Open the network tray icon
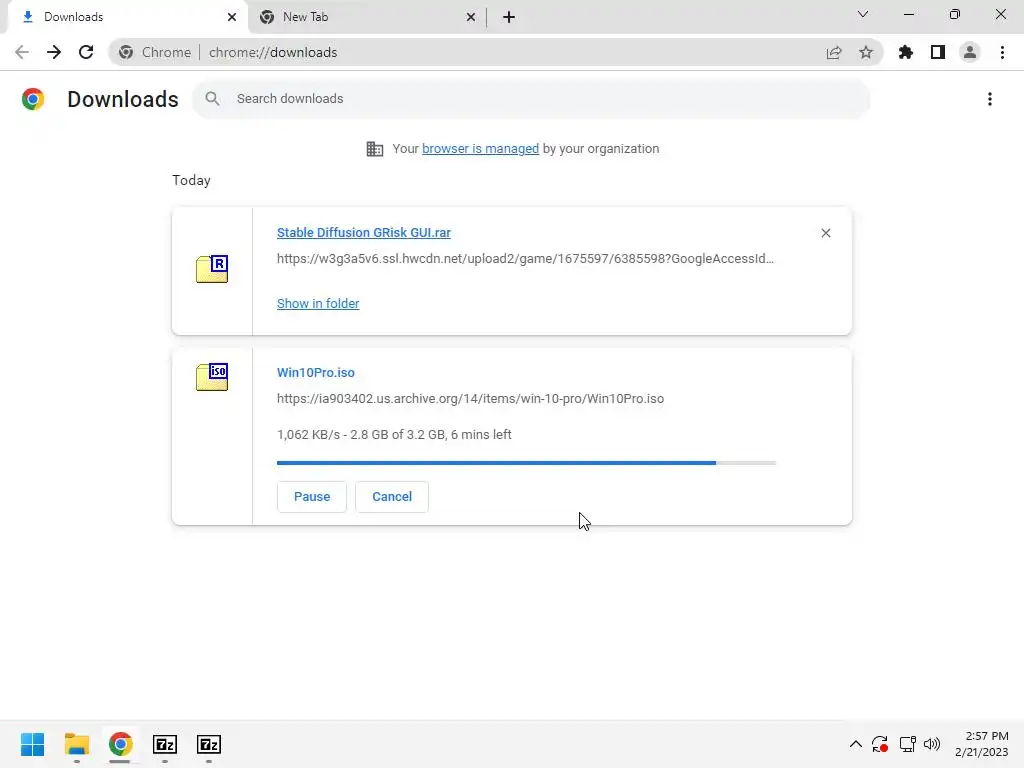The width and height of the screenshot is (1024, 768). click(x=907, y=744)
